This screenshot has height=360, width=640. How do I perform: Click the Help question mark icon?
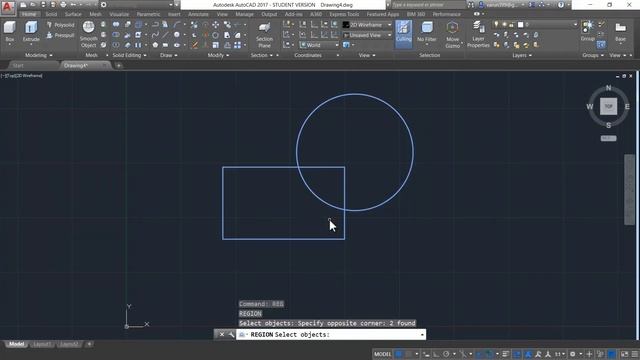click(561, 5)
